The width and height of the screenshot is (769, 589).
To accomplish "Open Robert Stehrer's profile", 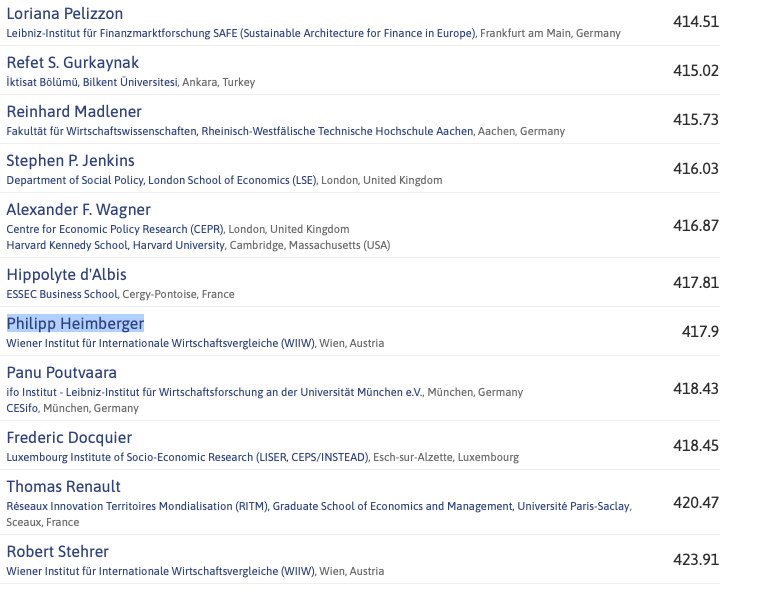I will [x=57, y=552].
